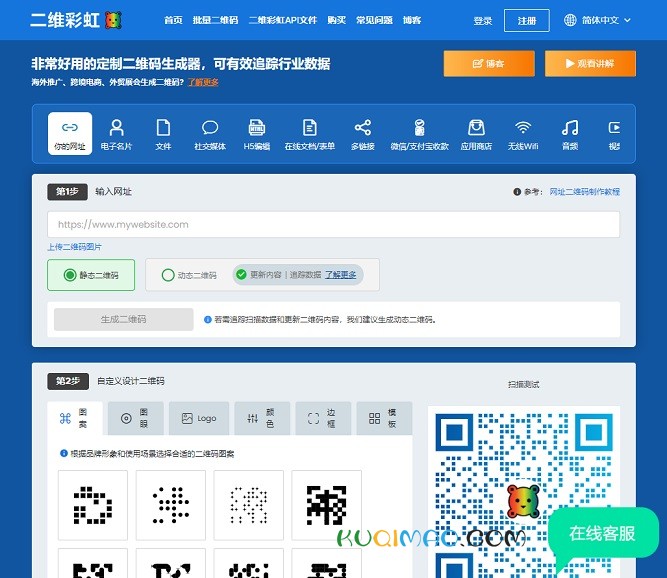The height and width of the screenshot is (578, 667).
Task: Pick the H5编辑 HTML icon
Action: point(257,128)
